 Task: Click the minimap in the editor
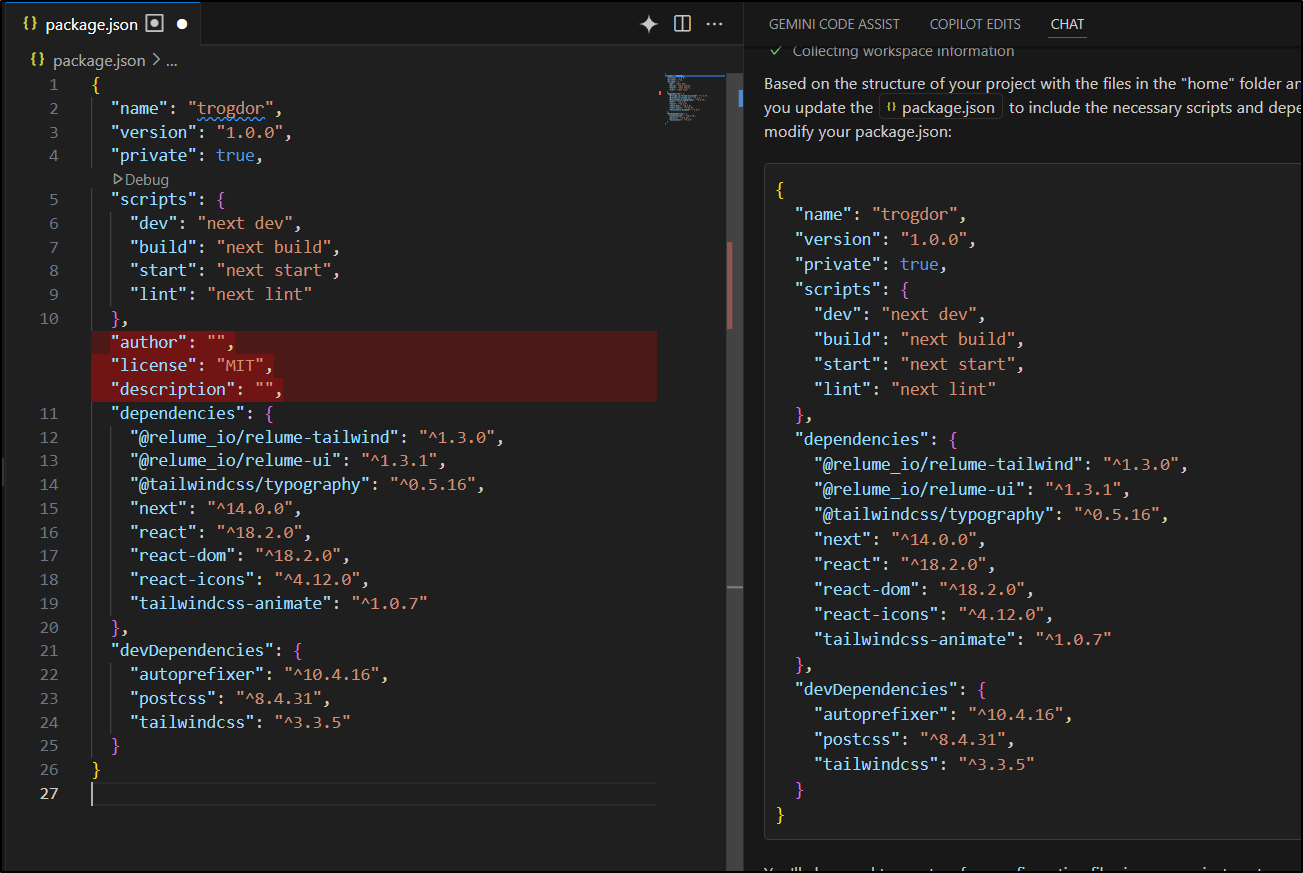click(694, 98)
